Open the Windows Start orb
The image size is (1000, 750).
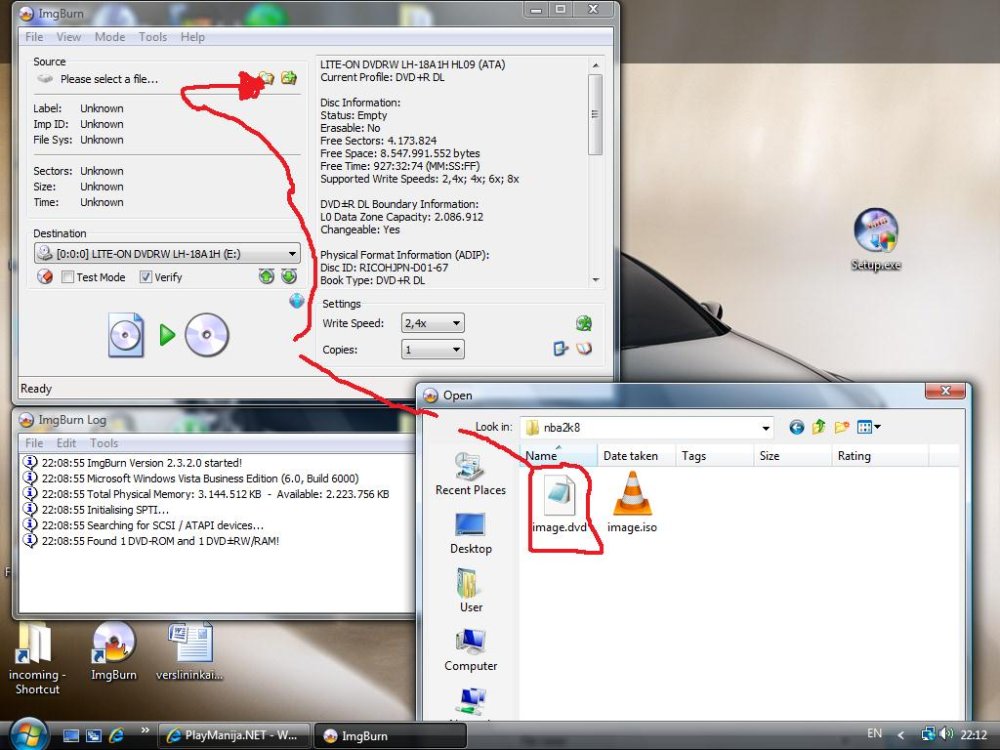28,734
